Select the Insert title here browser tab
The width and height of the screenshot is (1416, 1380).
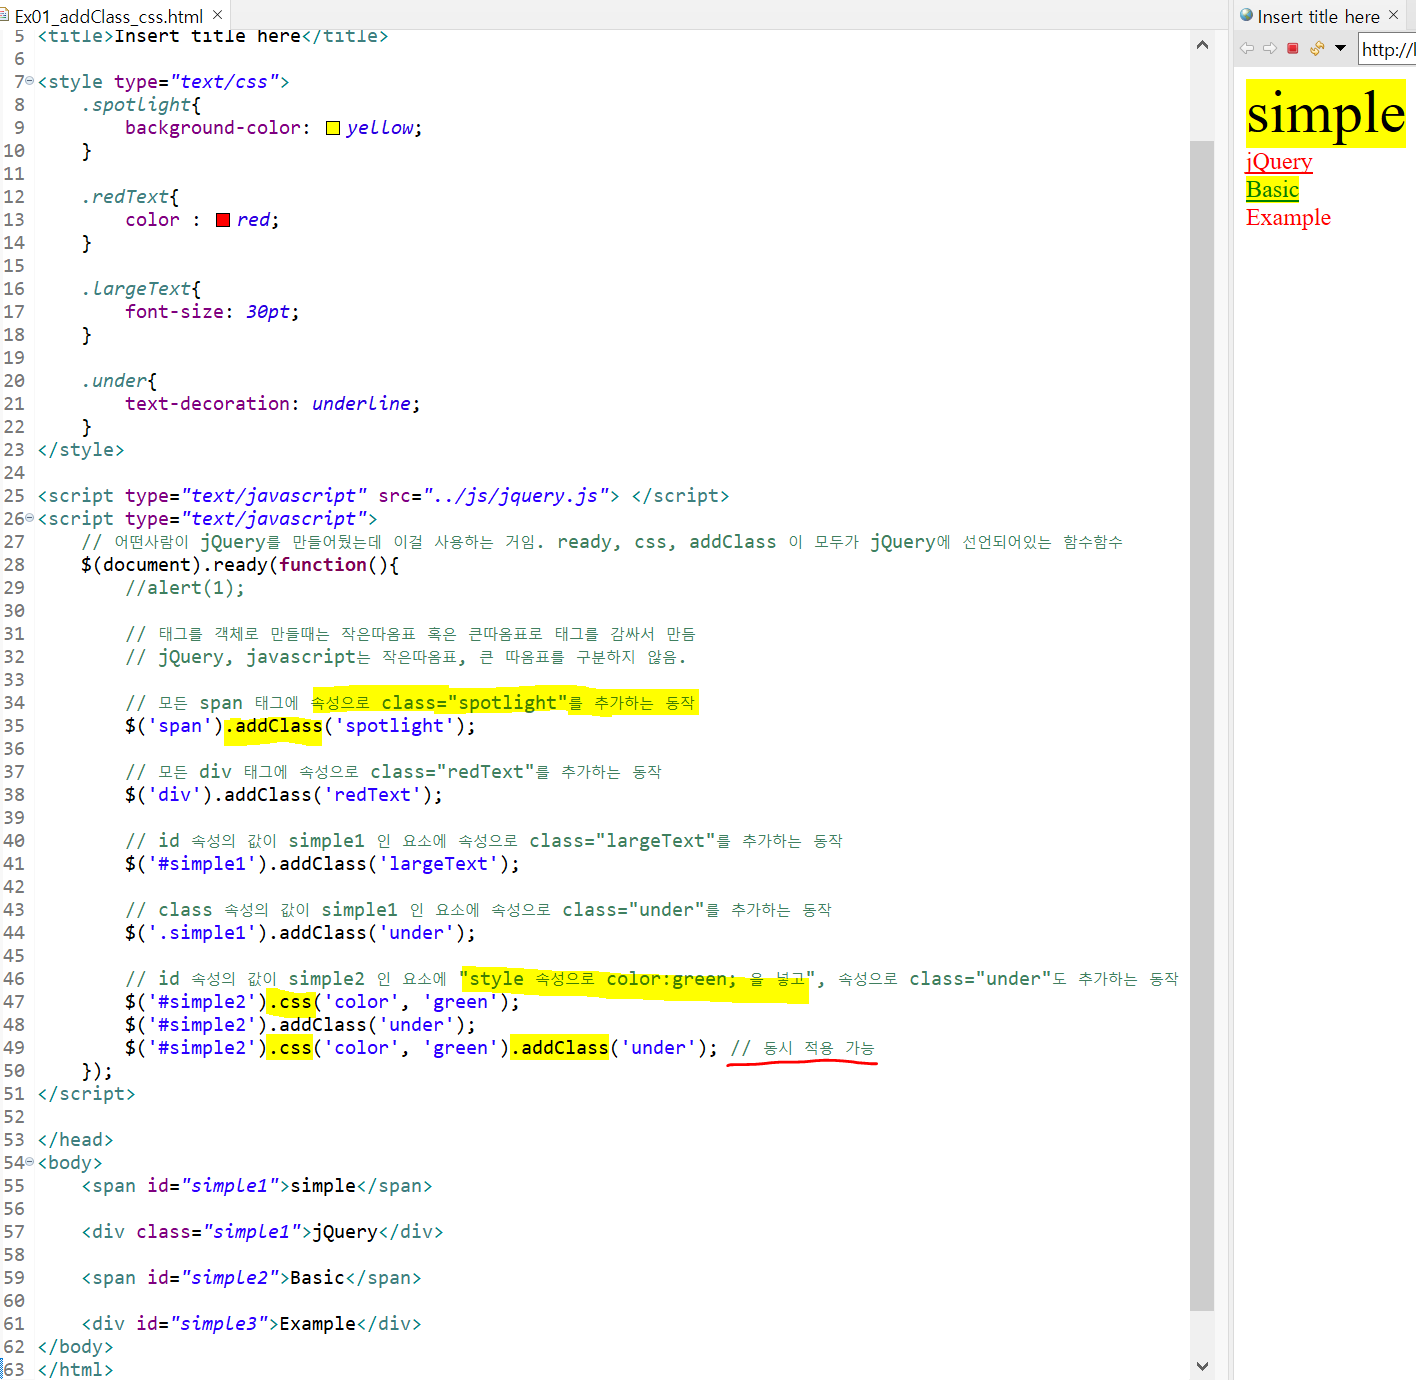point(1318,16)
